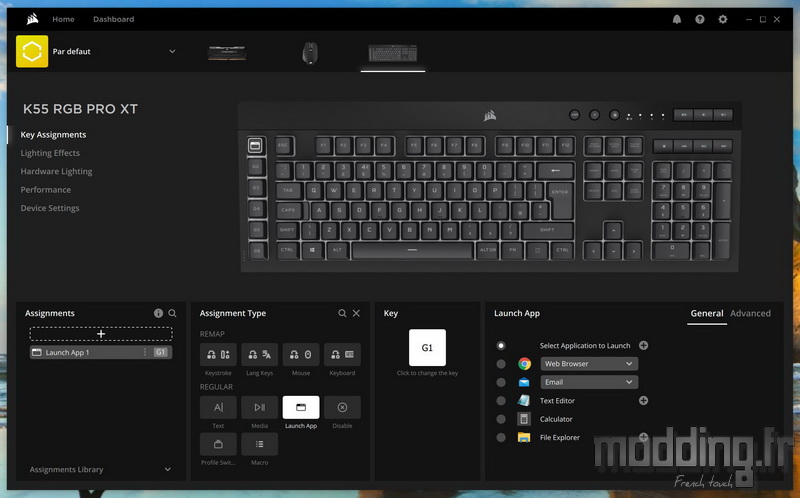Viewport: 800px width, 498px height.
Task: Choose Media assignment type
Action: (259, 407)
